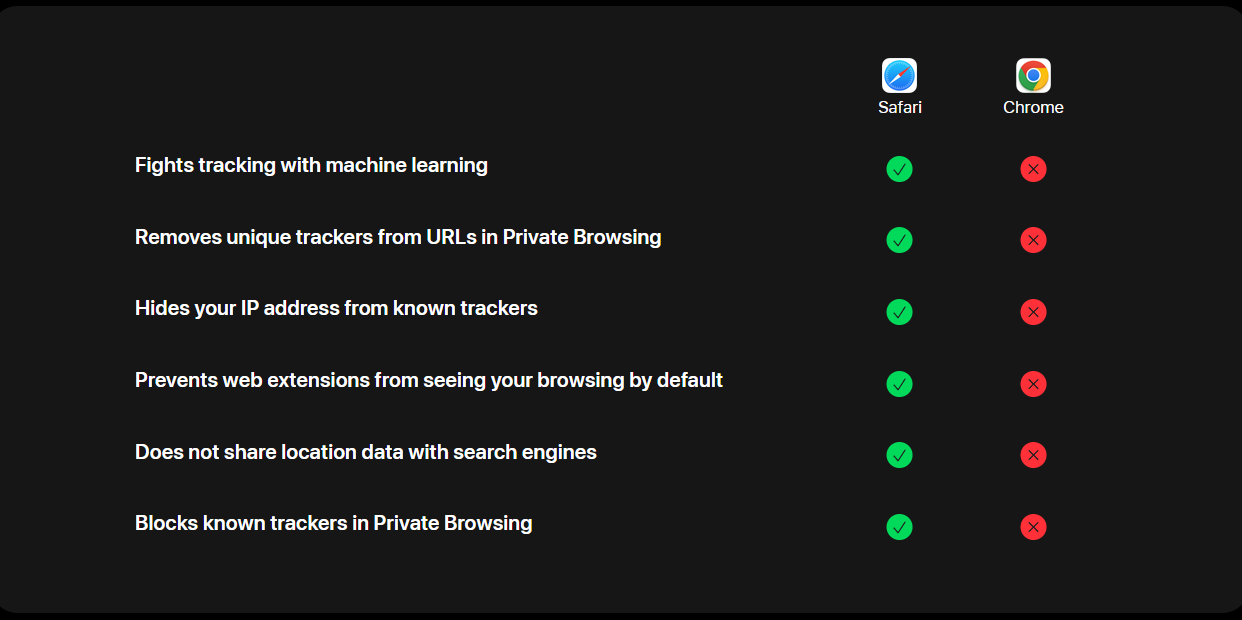Click "Blocks known trackers in Private Browsing" text

[333, 523]
